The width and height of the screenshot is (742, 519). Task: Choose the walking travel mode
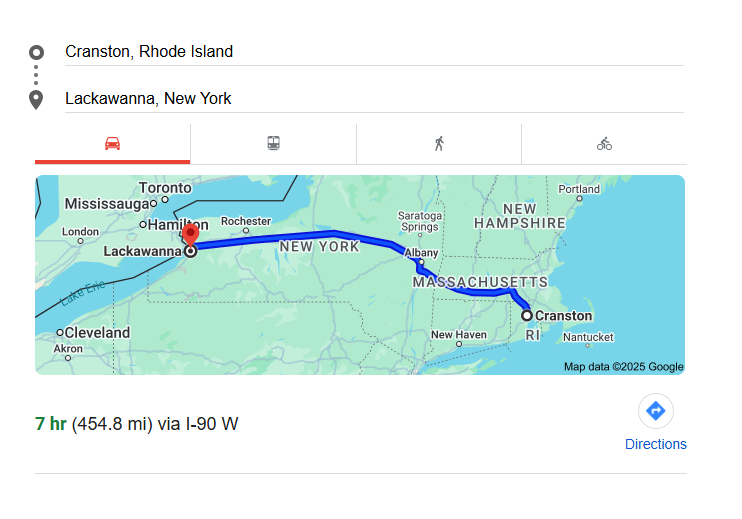pyautogui.click(x=438, y=144)
